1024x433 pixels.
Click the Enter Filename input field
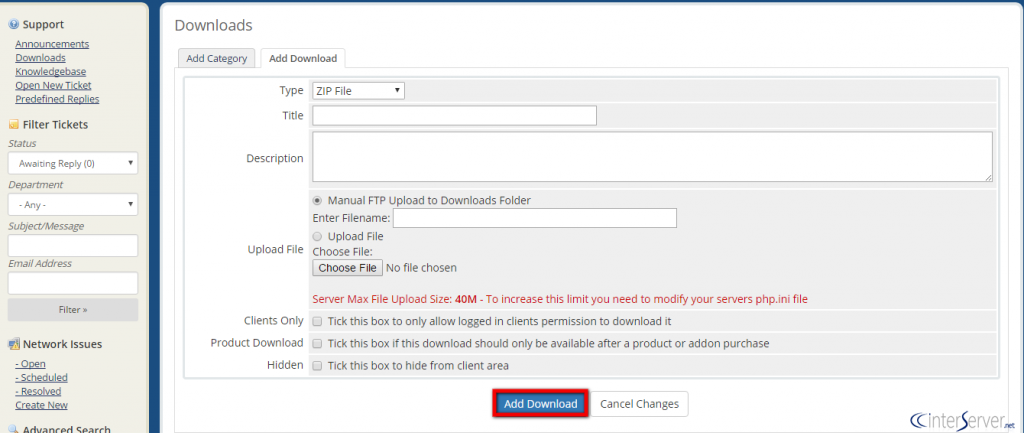535,218
